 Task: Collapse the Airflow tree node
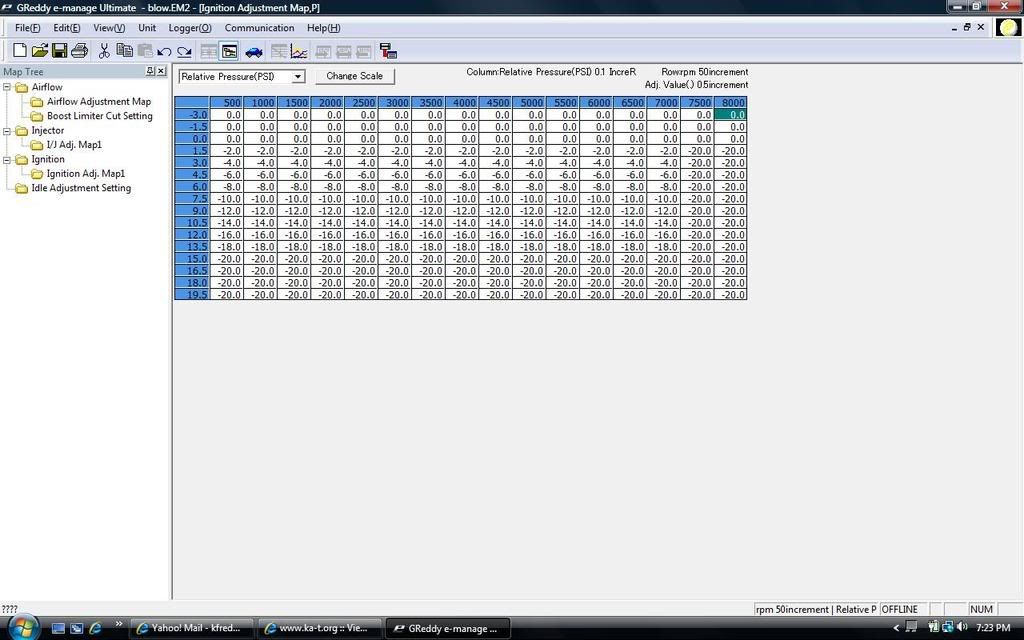pos(7,87)
